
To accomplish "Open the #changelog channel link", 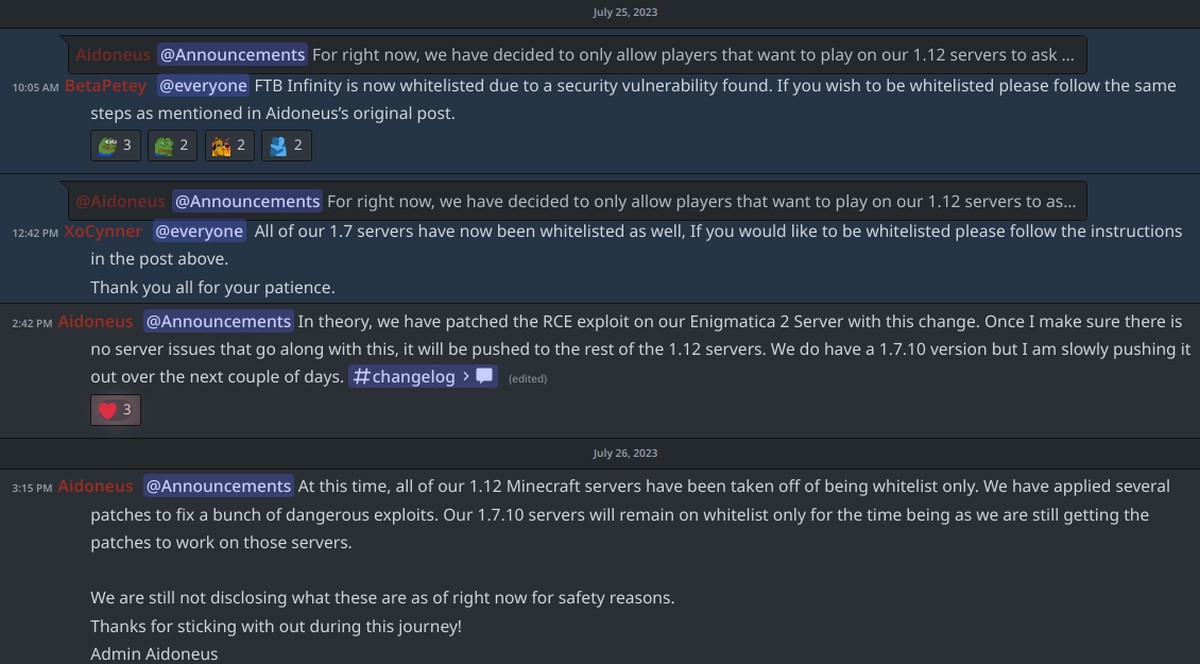I will point(412,377).
